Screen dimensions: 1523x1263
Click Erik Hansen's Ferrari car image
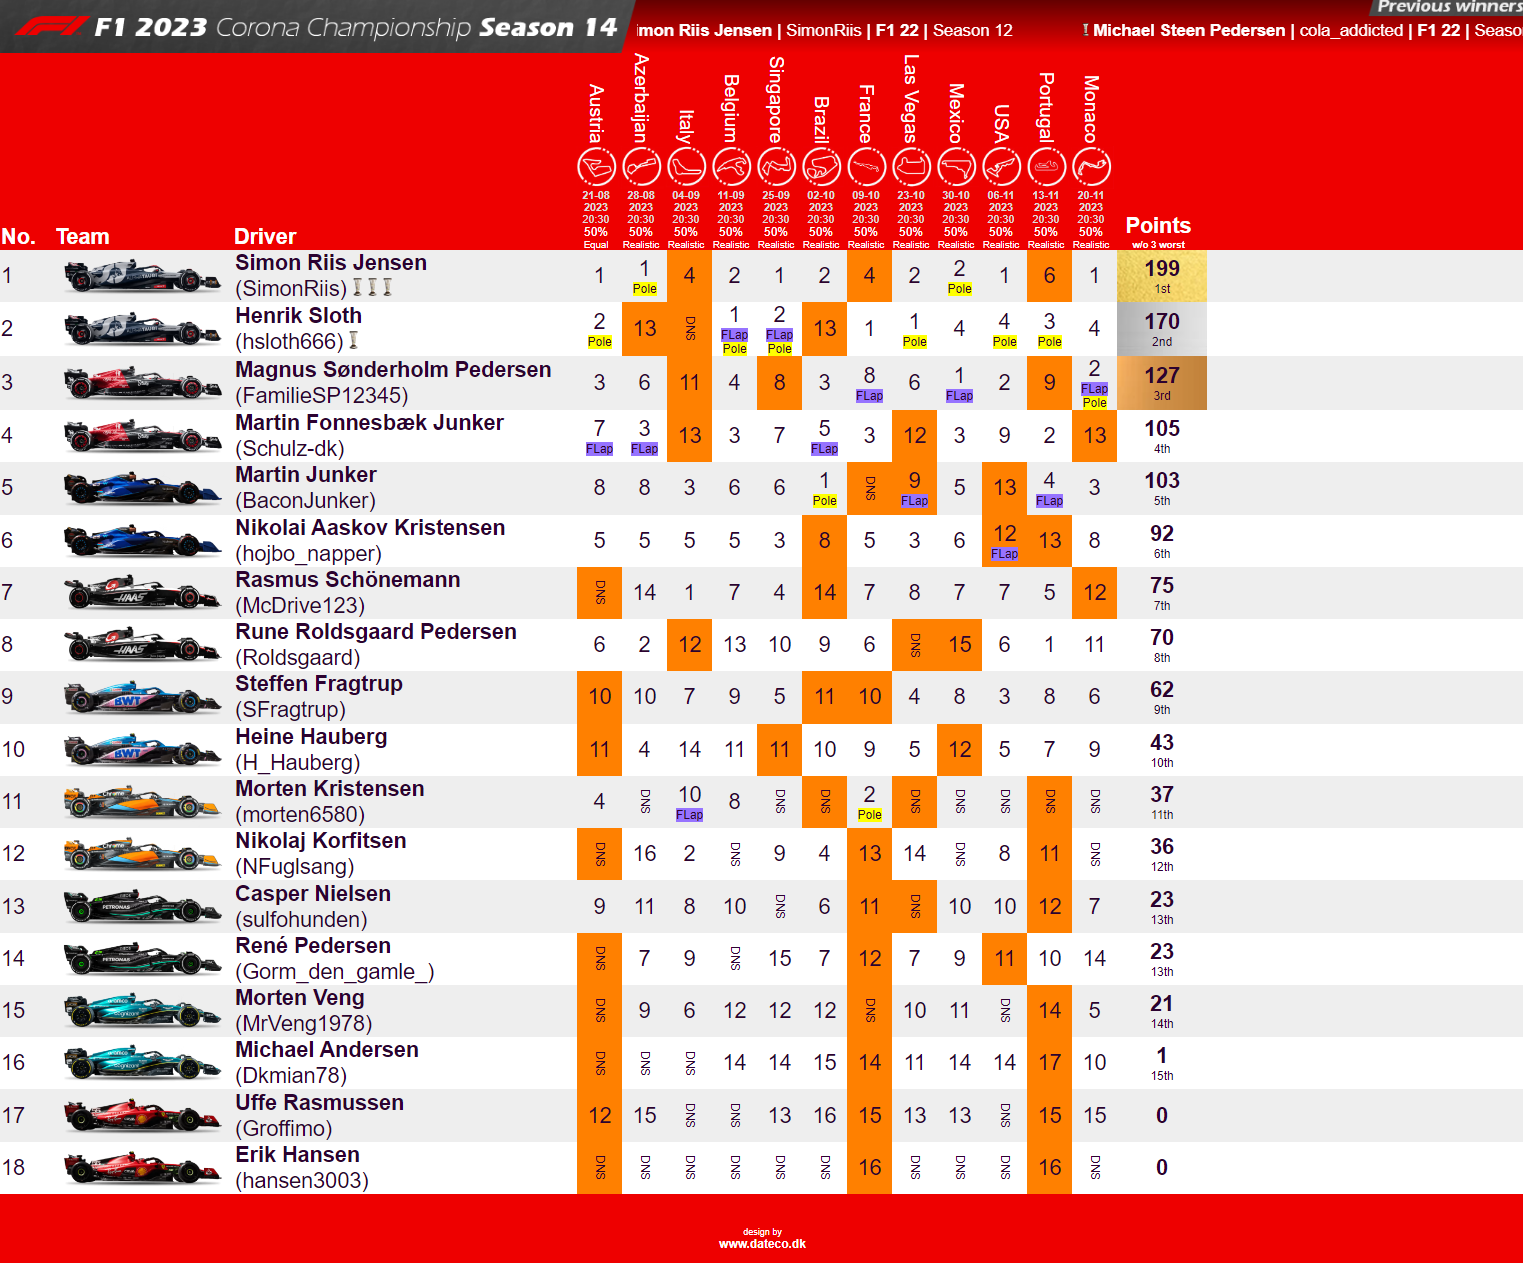141,1167
